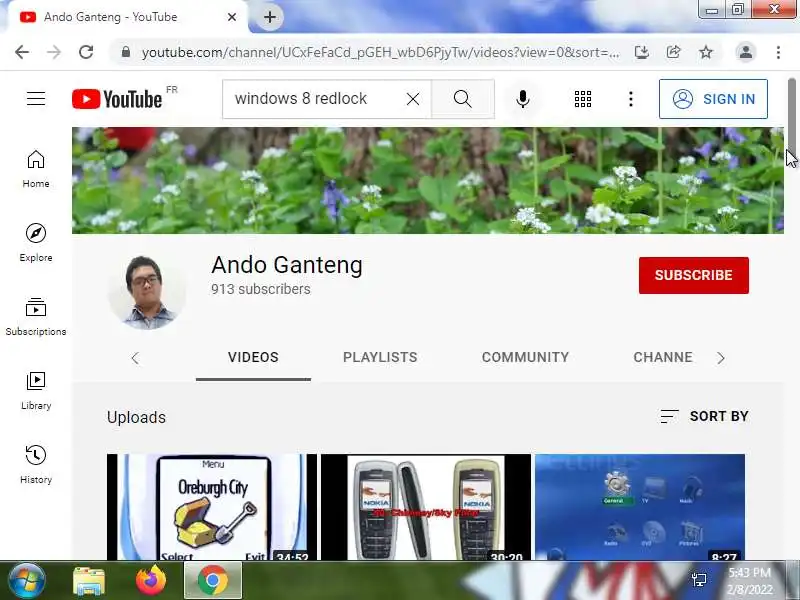The height and width of the screenshot is (600, 800).
Task: Open the Sort By dropdown
Action: point(704,416)
